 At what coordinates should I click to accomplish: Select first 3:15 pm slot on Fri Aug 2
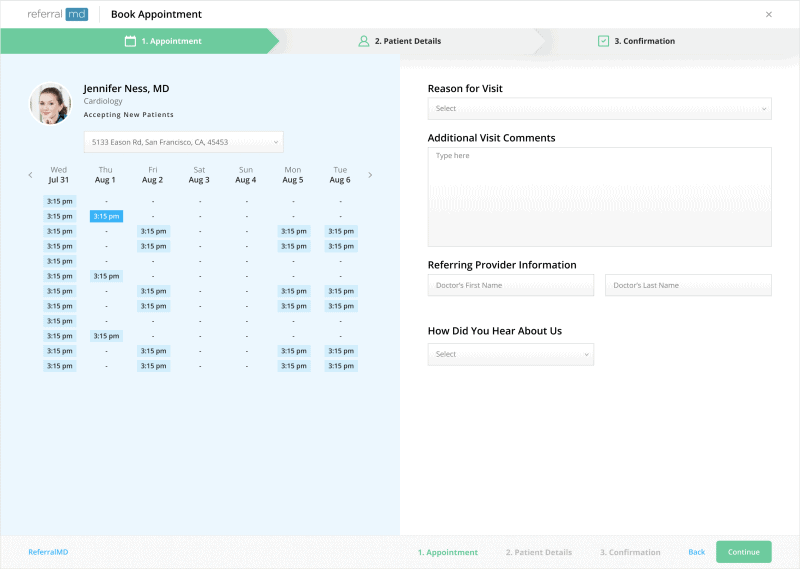[x=154, y=231]
